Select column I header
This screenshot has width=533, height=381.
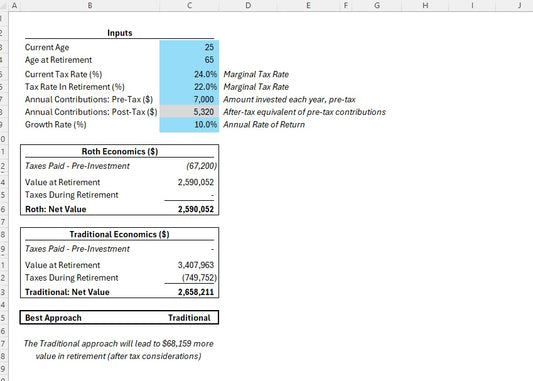coord(472,5)
